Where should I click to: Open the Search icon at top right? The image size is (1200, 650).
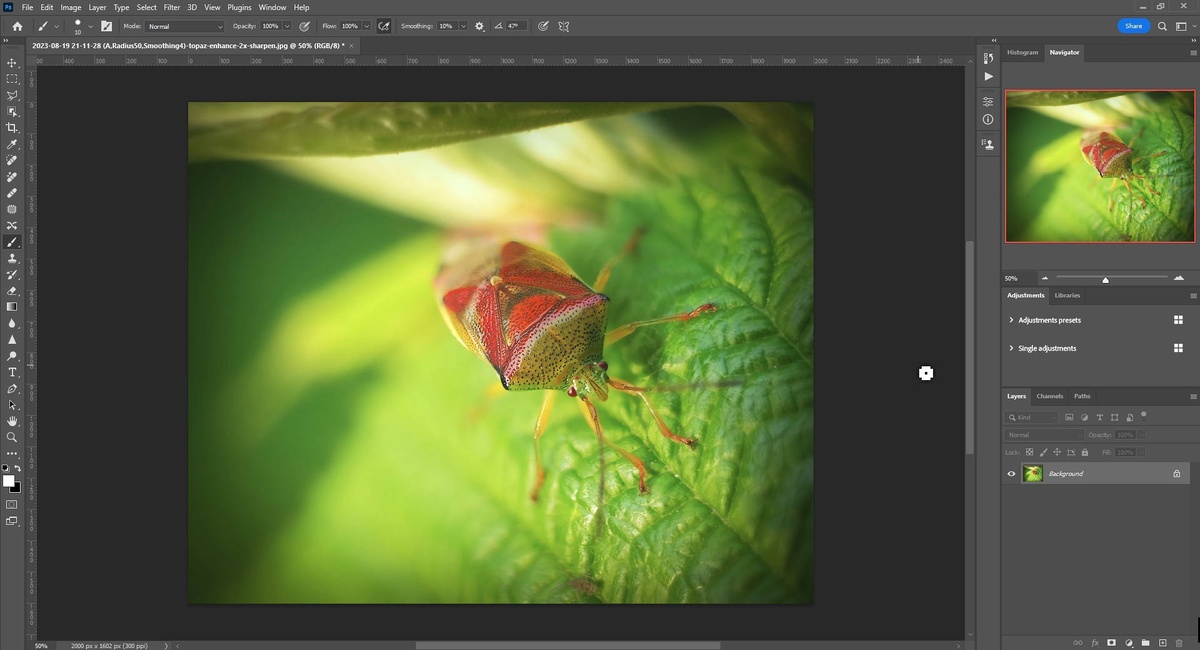coord(1162,26)
